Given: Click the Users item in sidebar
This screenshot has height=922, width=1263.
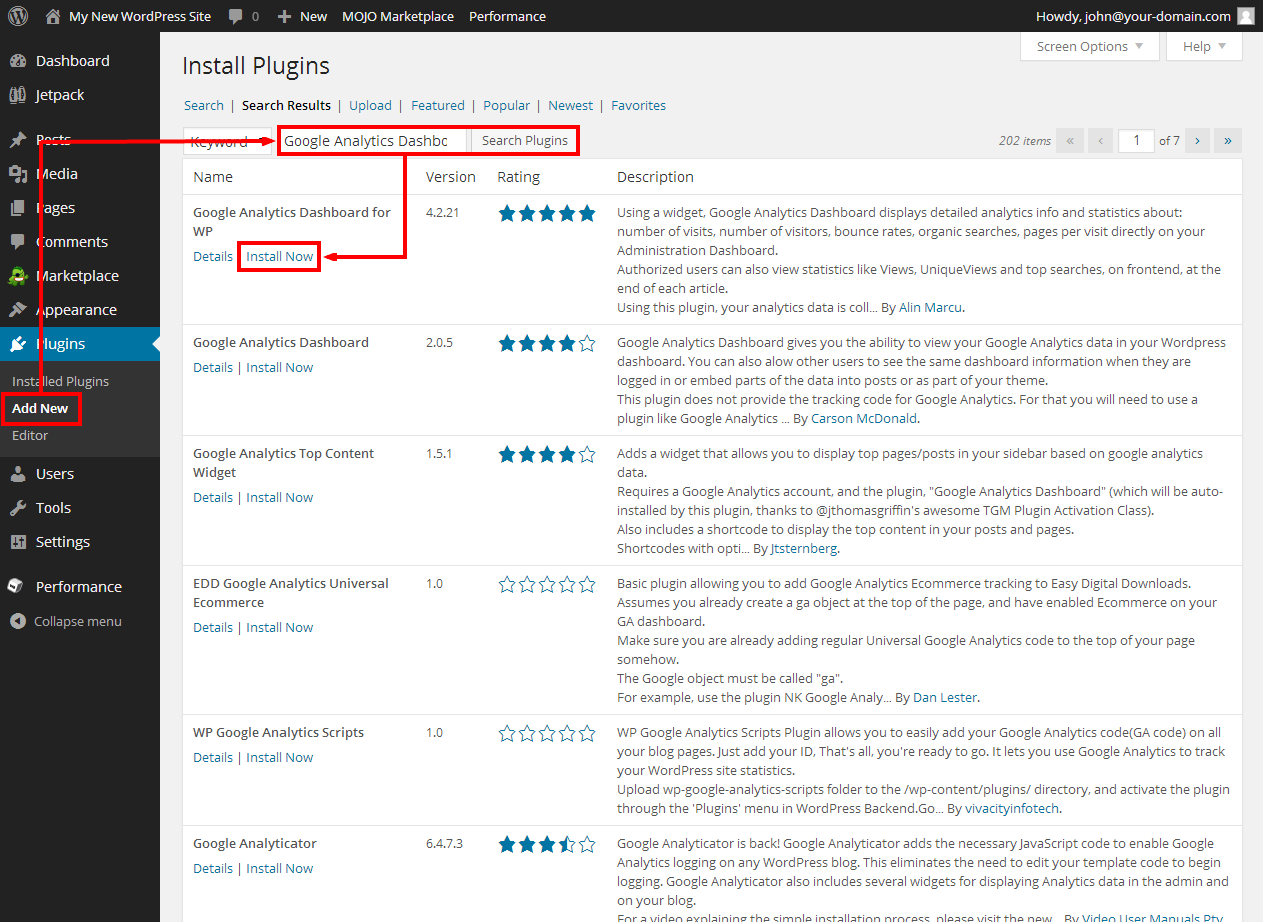Looking at the screenshot, I should pos(80,474).
